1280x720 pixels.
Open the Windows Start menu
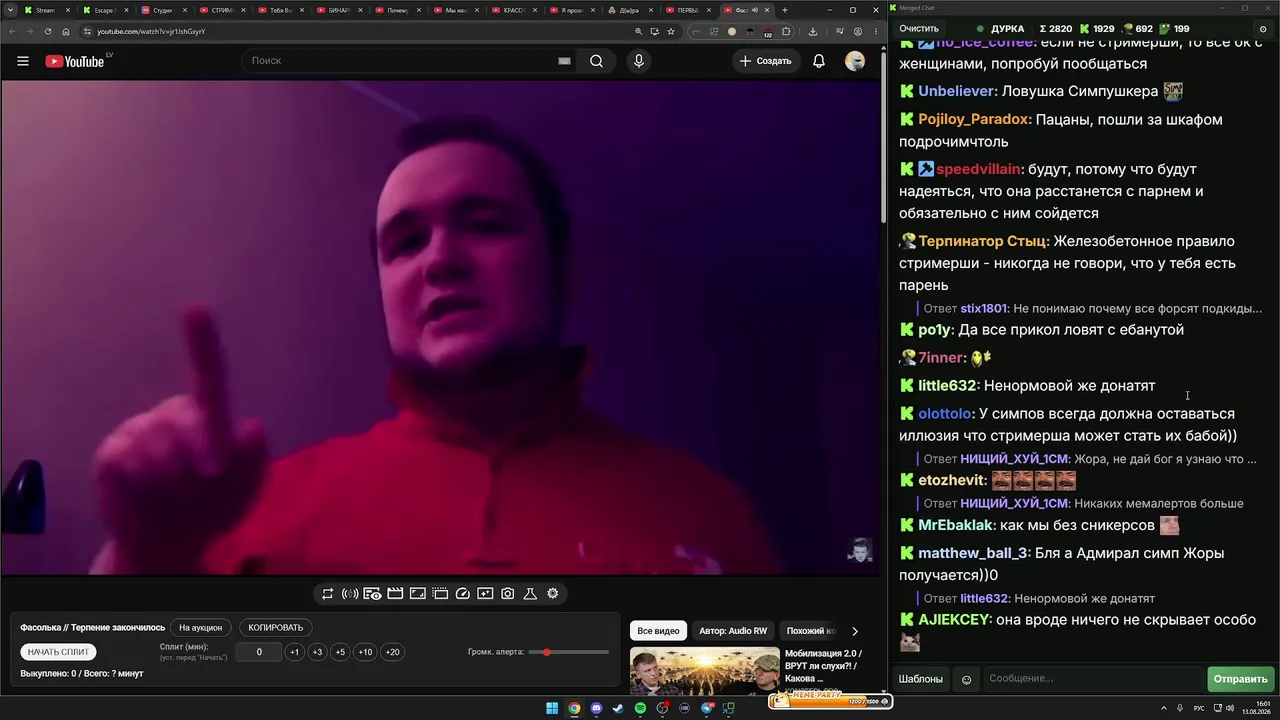(x=552, y=709)
